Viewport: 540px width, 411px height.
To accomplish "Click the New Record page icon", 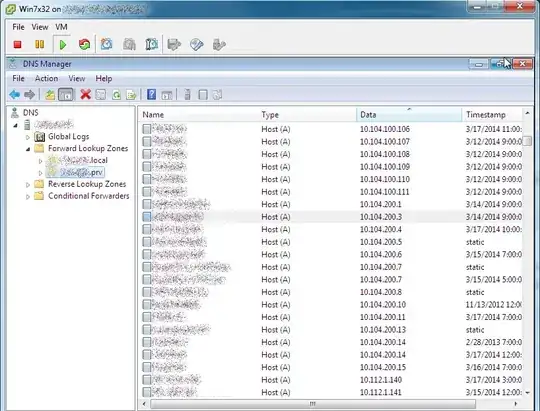I will [x=203, y=95].
